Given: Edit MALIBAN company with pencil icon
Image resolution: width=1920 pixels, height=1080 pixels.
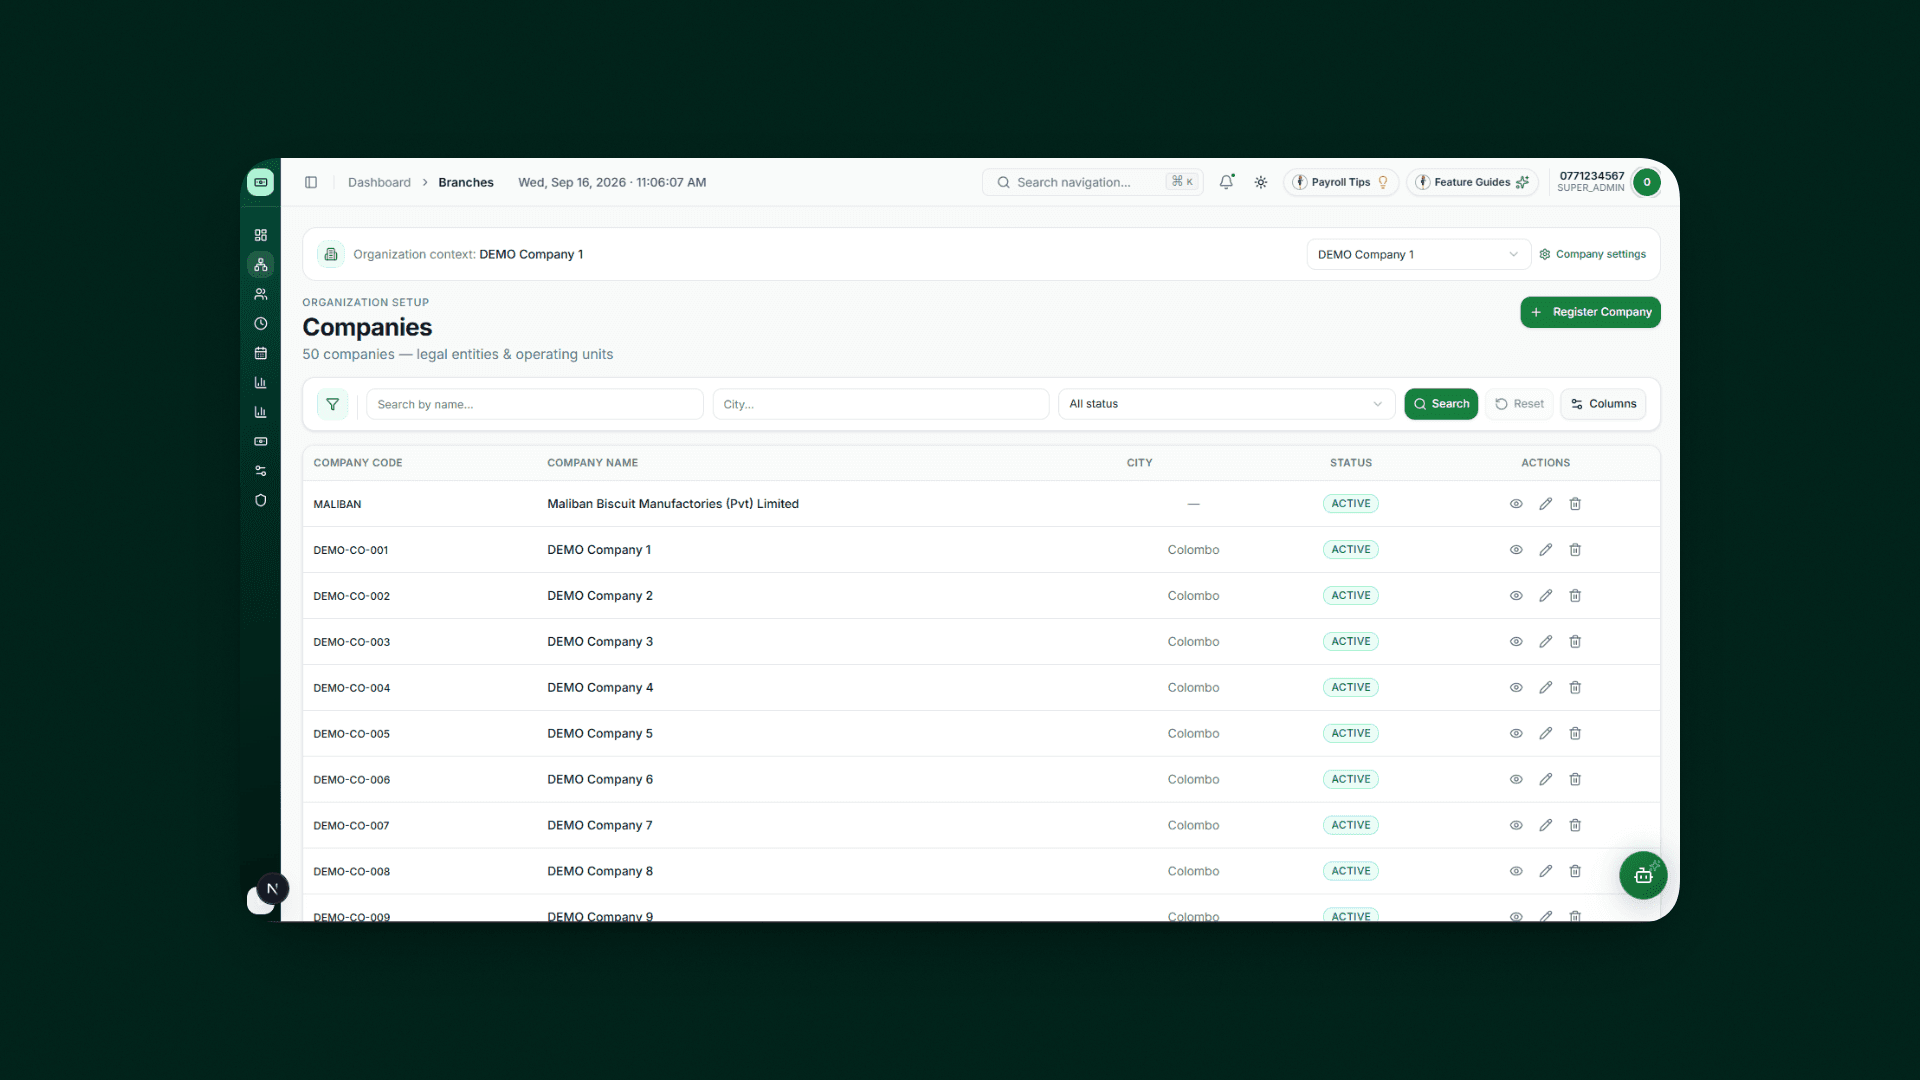Looking at the screenshot, I should [x=1545, y=504].
